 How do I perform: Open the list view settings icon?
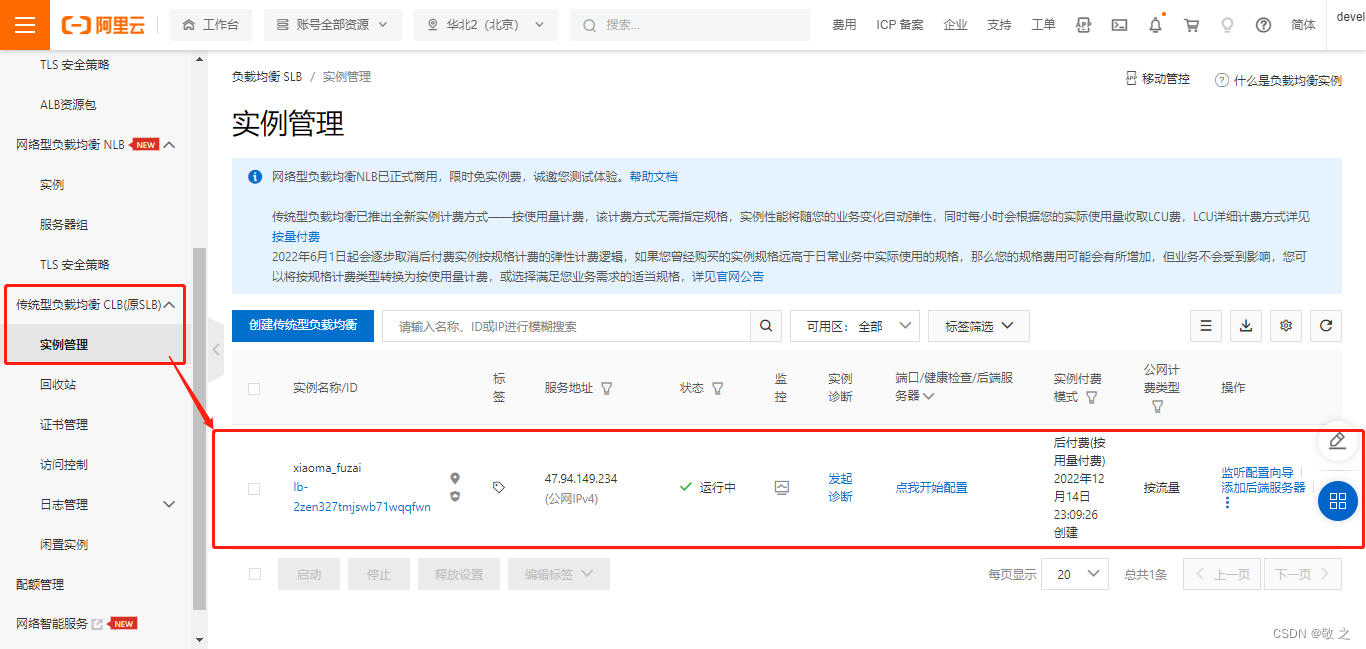click(x=1206, y=326)
